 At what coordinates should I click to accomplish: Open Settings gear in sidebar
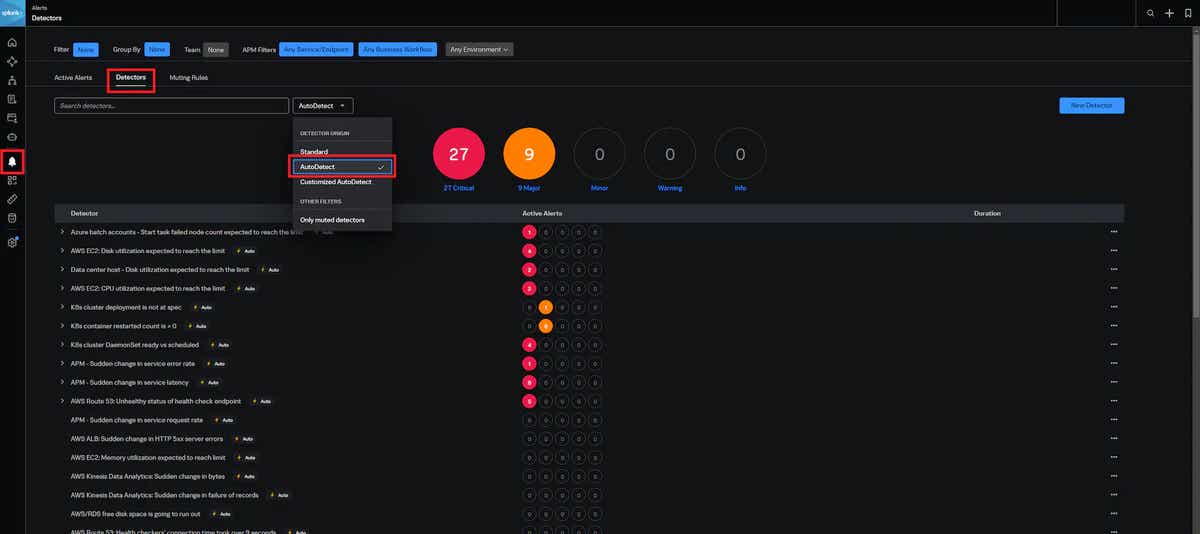coord(12,242)
